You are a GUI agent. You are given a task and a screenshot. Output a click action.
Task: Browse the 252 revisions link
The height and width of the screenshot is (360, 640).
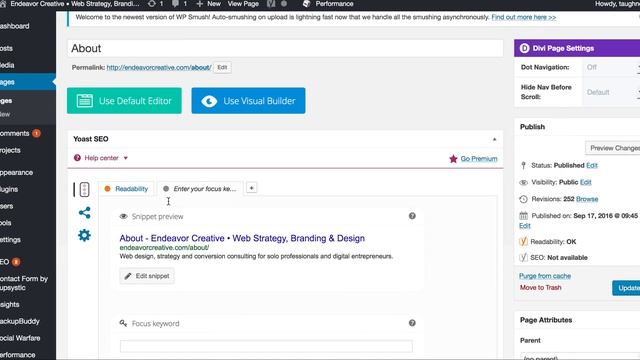click(587, 199)
